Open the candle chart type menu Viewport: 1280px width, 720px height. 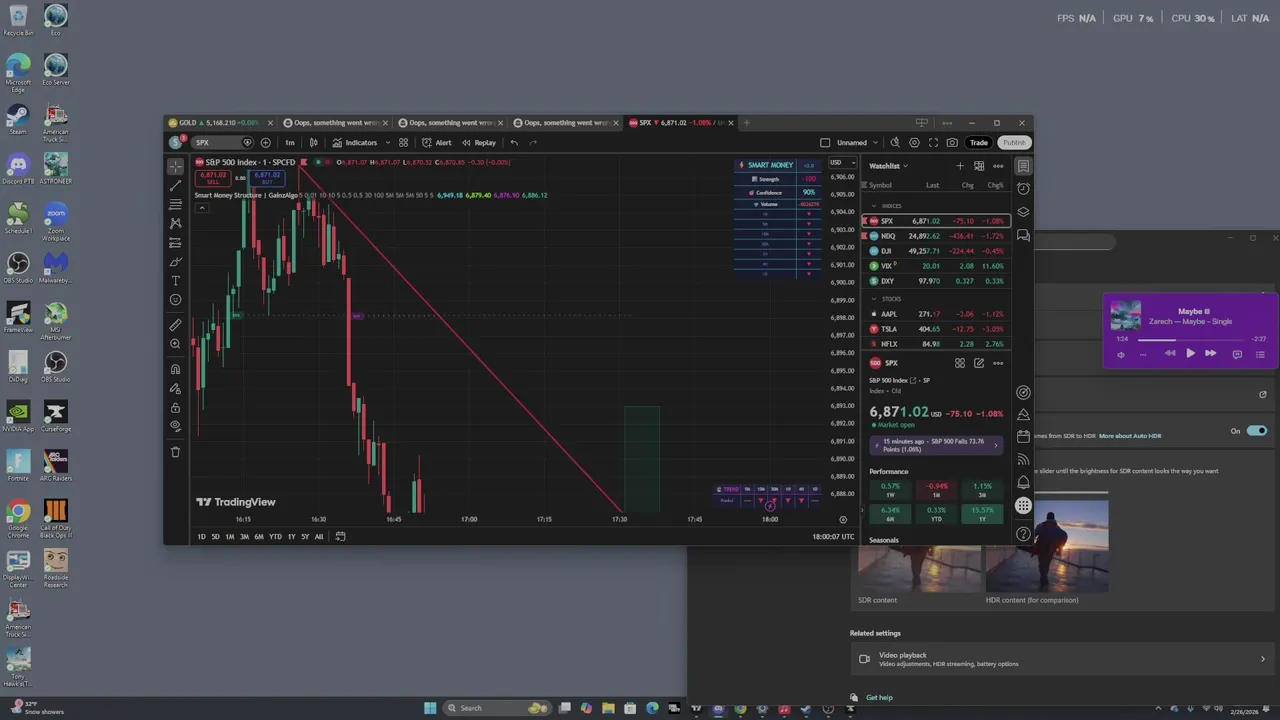(314, 142)
